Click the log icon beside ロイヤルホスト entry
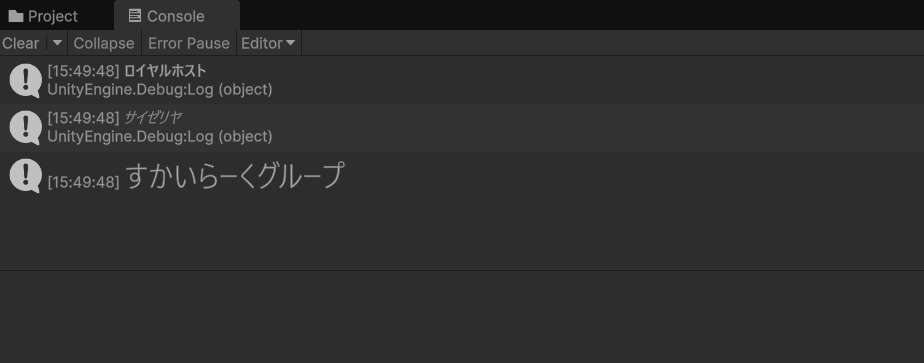Image resolution: width=924 pixels, height=363 pixels. (x=26, y=81)
